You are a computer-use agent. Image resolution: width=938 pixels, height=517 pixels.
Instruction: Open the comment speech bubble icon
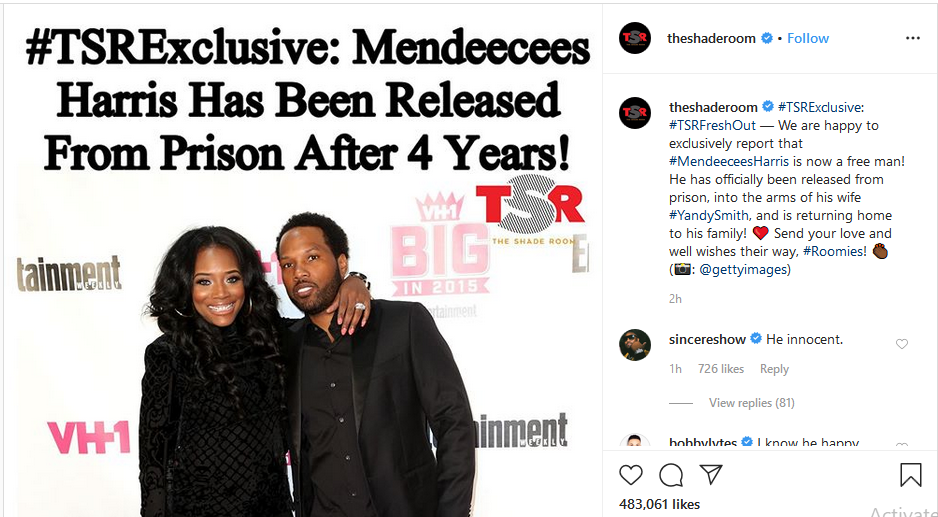(x=671, y=475)
